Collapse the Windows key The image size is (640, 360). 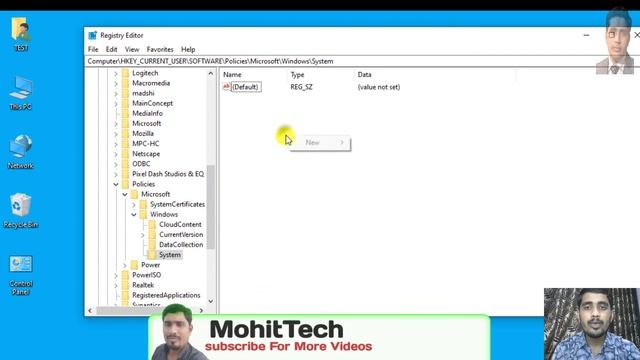(x=134, y=215)
